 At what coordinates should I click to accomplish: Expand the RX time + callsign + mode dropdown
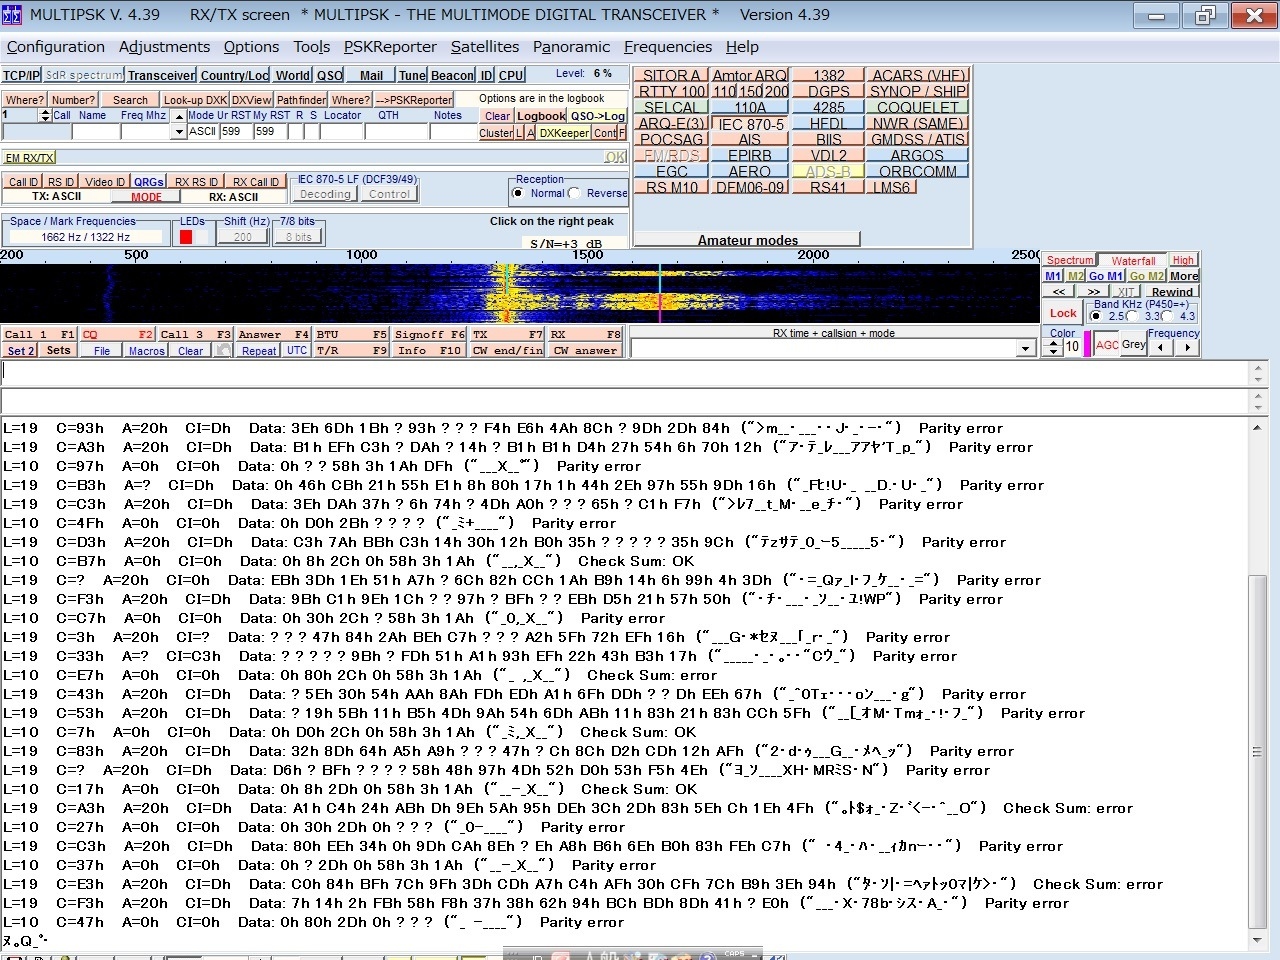(1025, 348)
